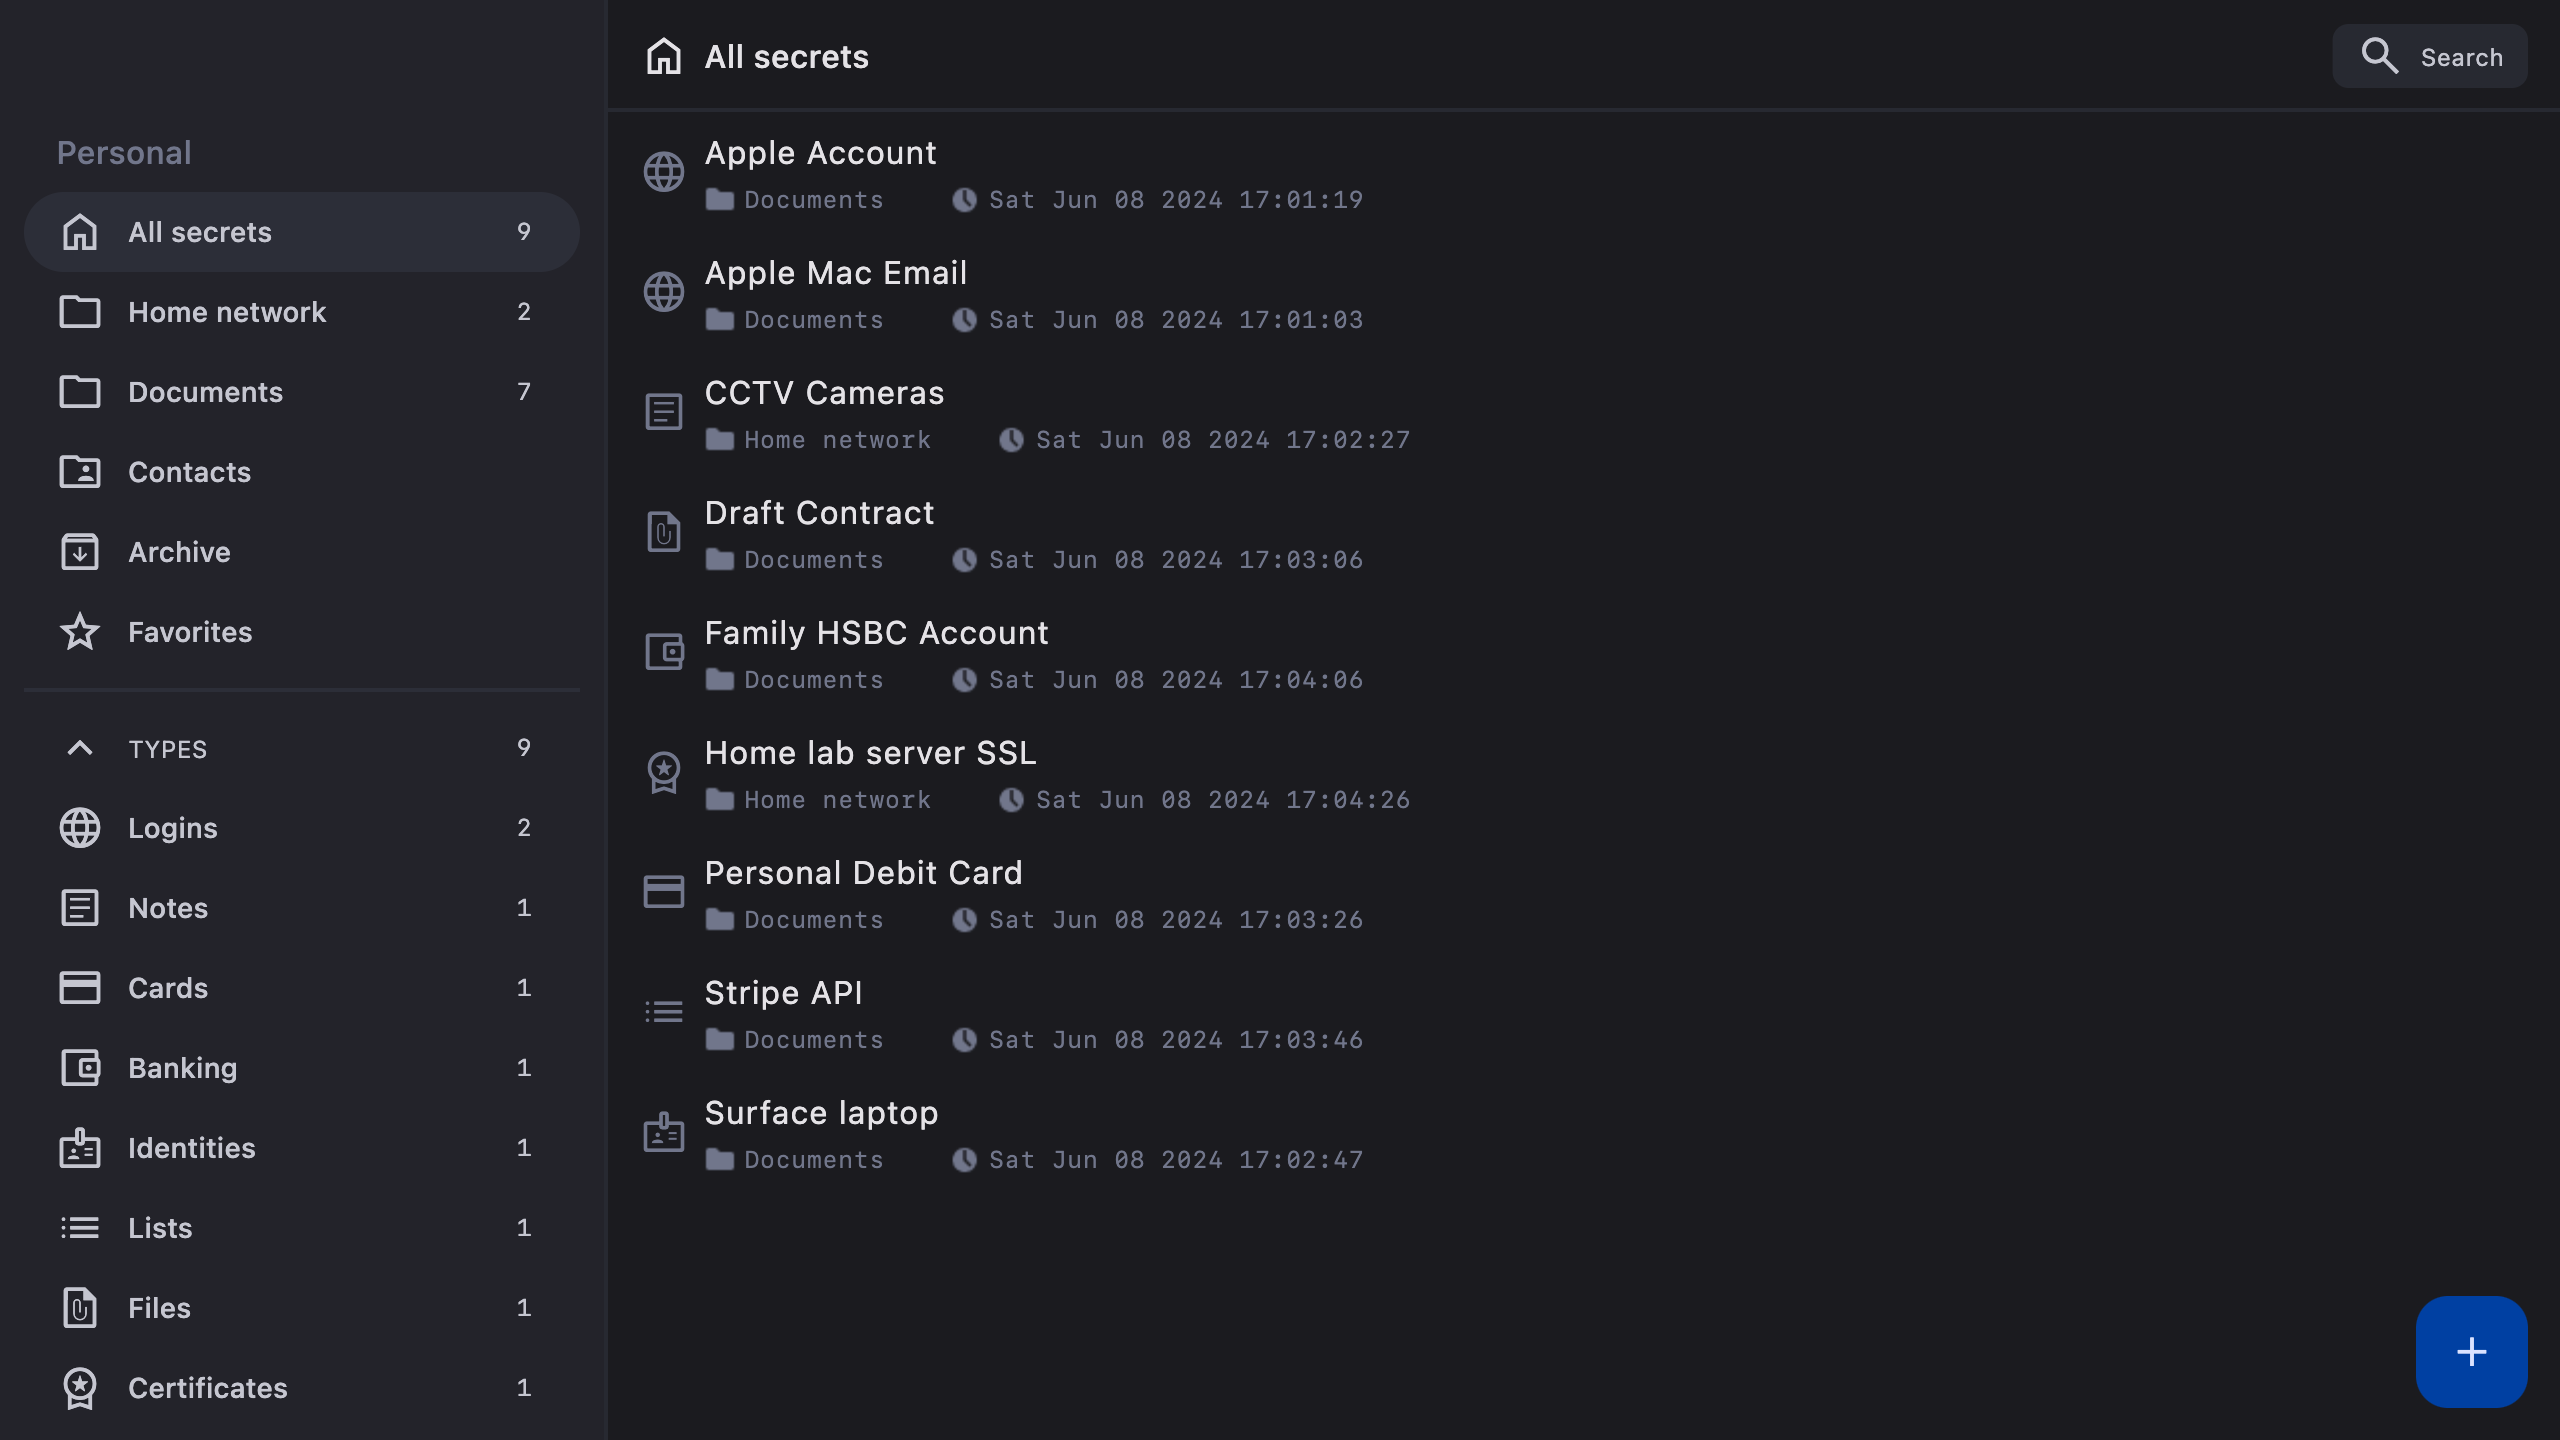
Task: Filter by Logins type
Action: coord(173,828)
